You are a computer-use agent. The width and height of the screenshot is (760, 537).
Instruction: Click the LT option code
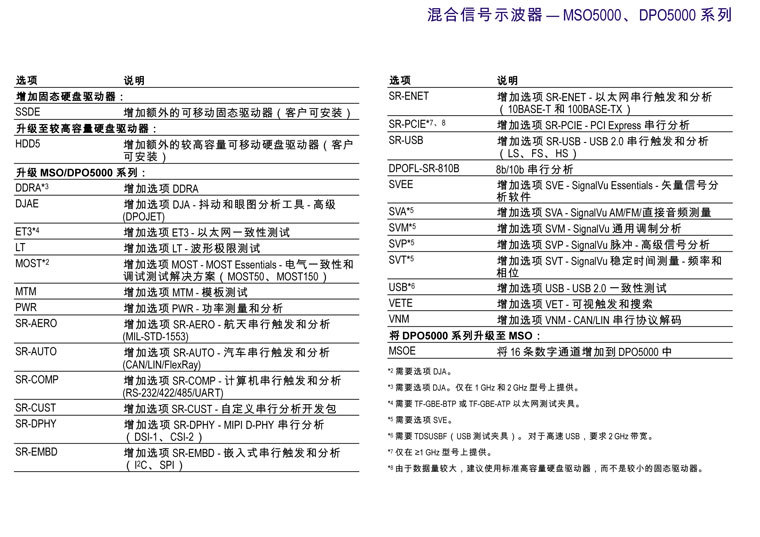tap(20, 247)
